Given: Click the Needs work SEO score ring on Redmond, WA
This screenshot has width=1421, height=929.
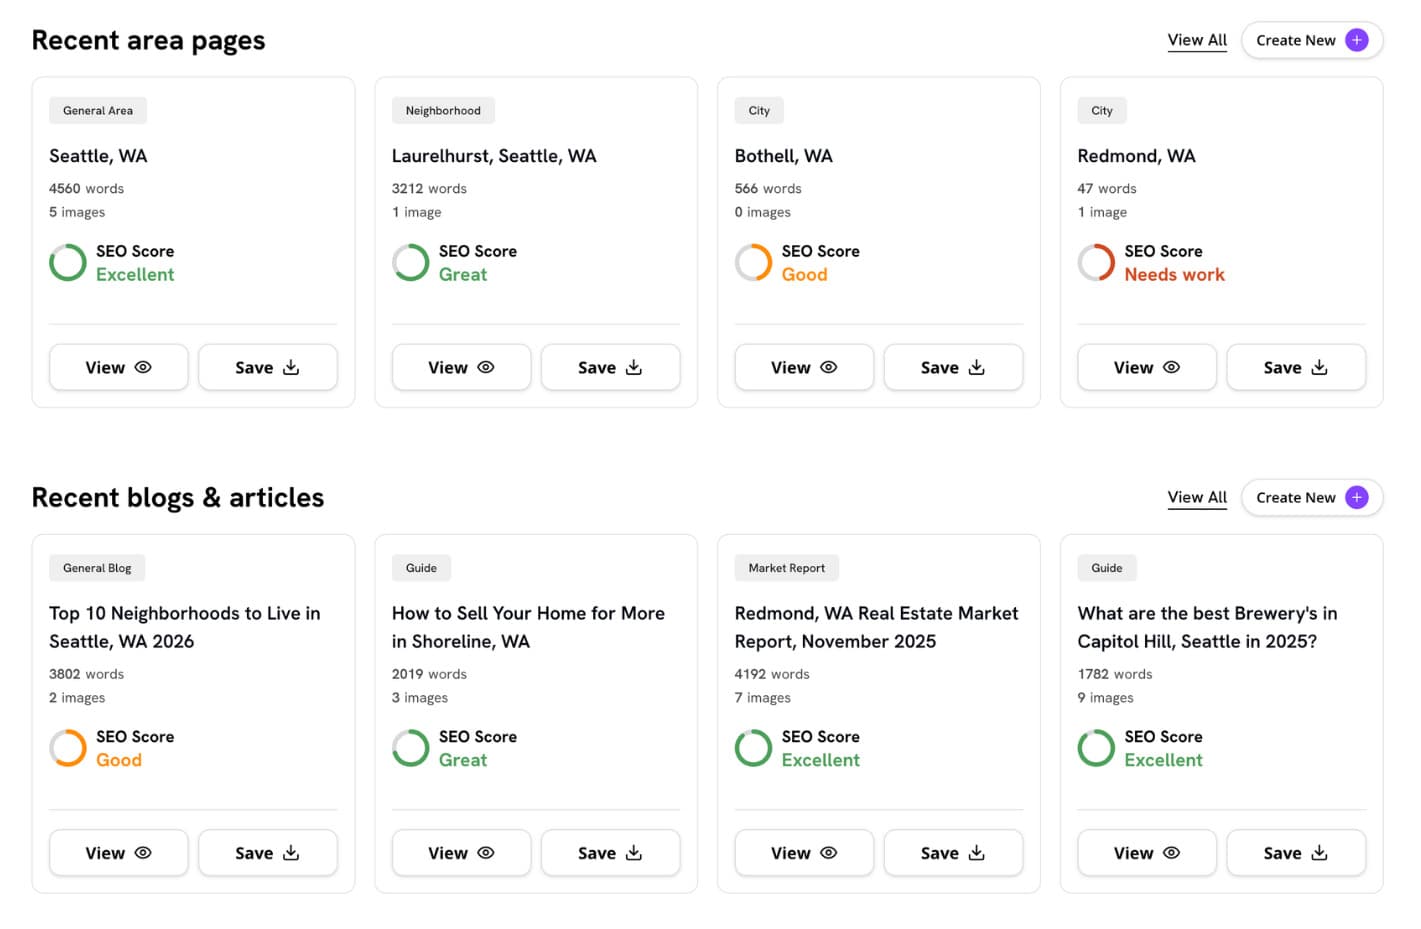Looking at the screenshot, I should click(x=1096, y=262).
